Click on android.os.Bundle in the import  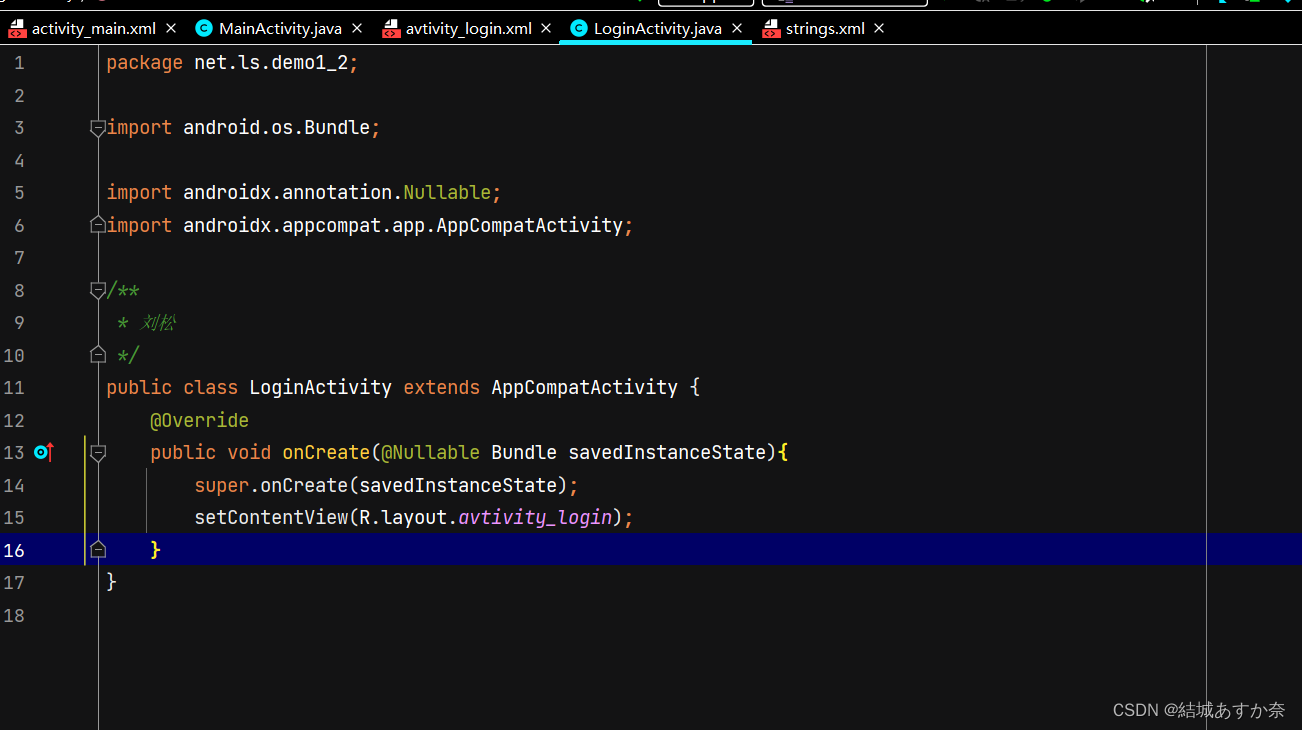point(277,127)
